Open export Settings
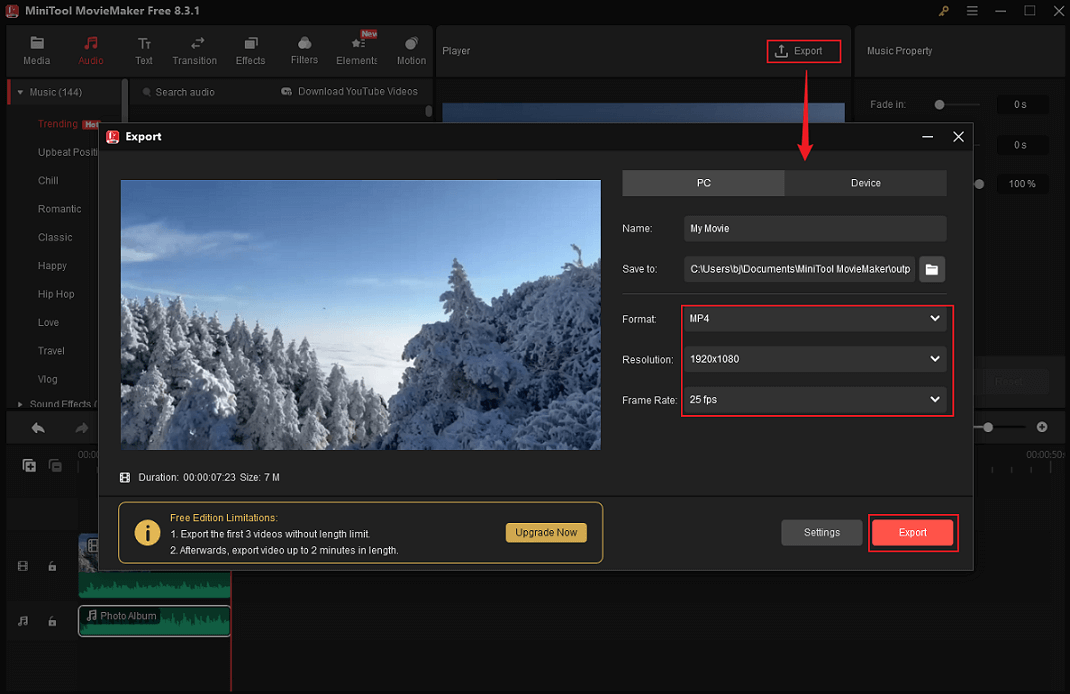 click(x=821, y=532)
